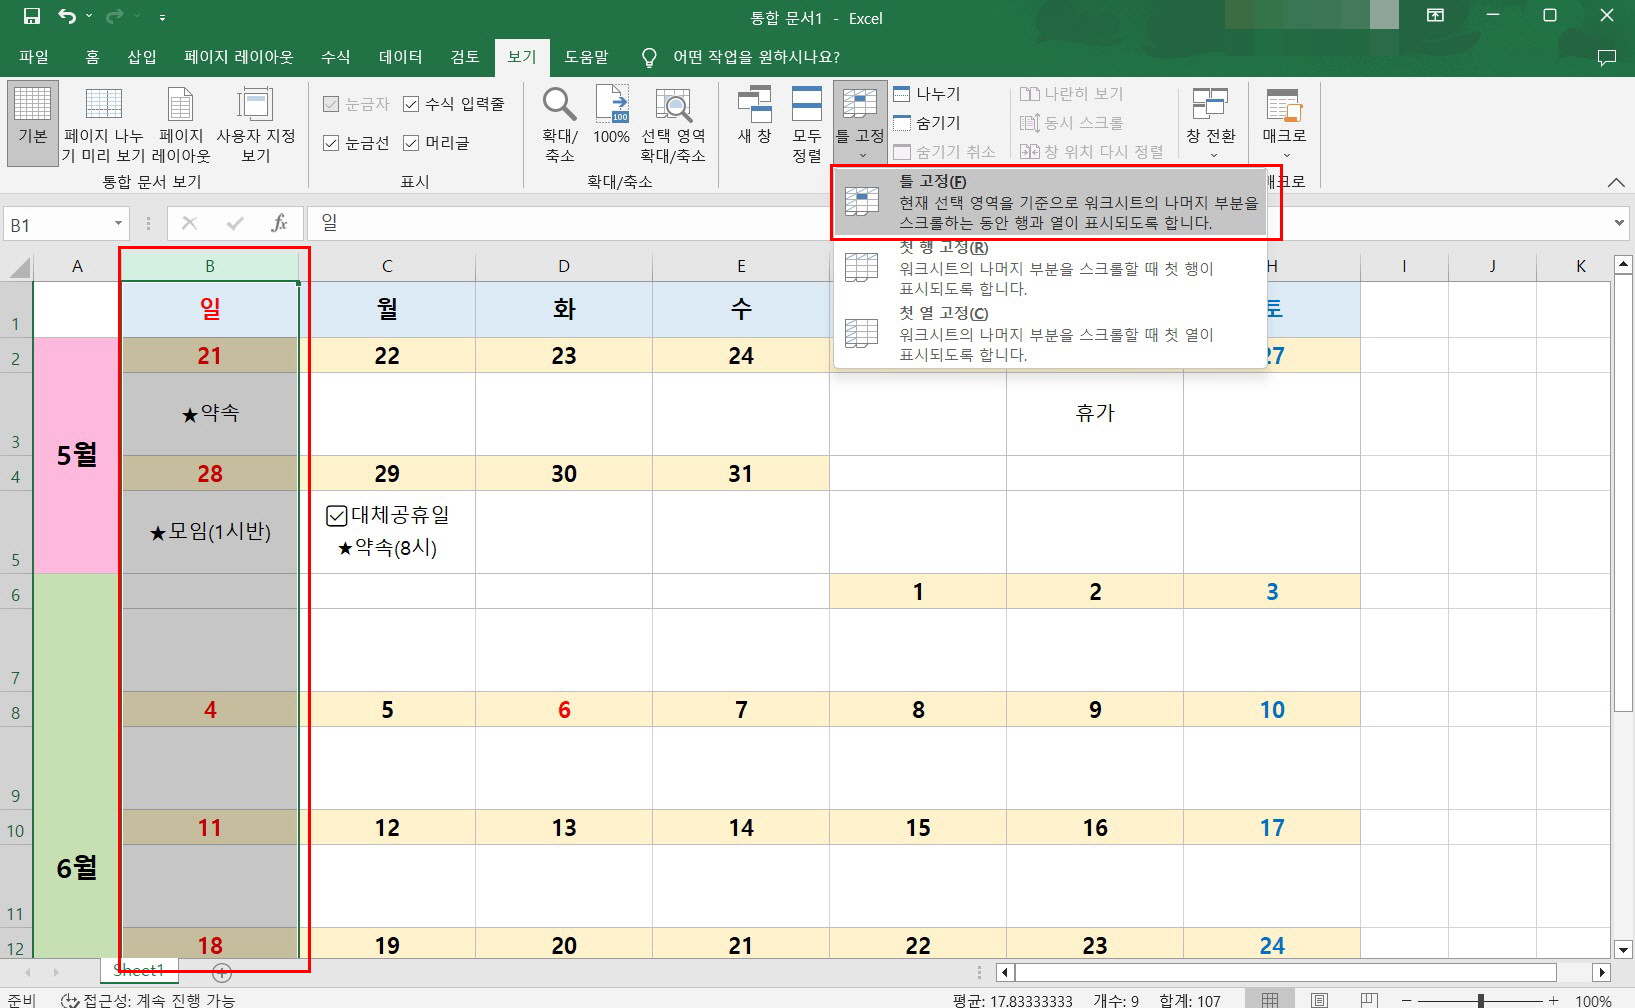The image size is (1635, 1008).
Task: Click the Sheet1 worksheet tab
Action: click(138, 969)
